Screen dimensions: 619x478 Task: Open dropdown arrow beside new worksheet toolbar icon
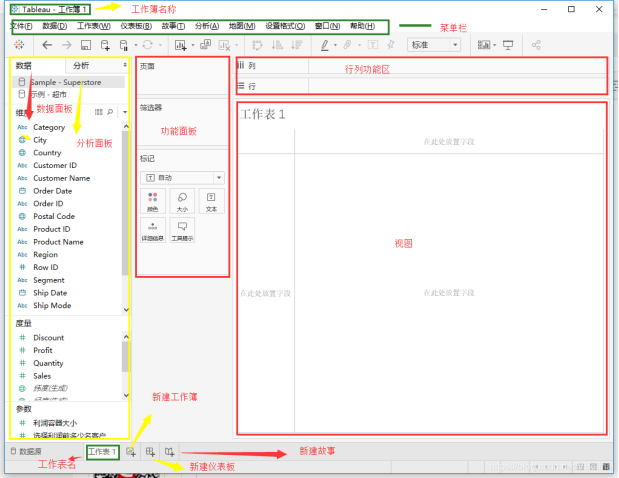[193, 45]
